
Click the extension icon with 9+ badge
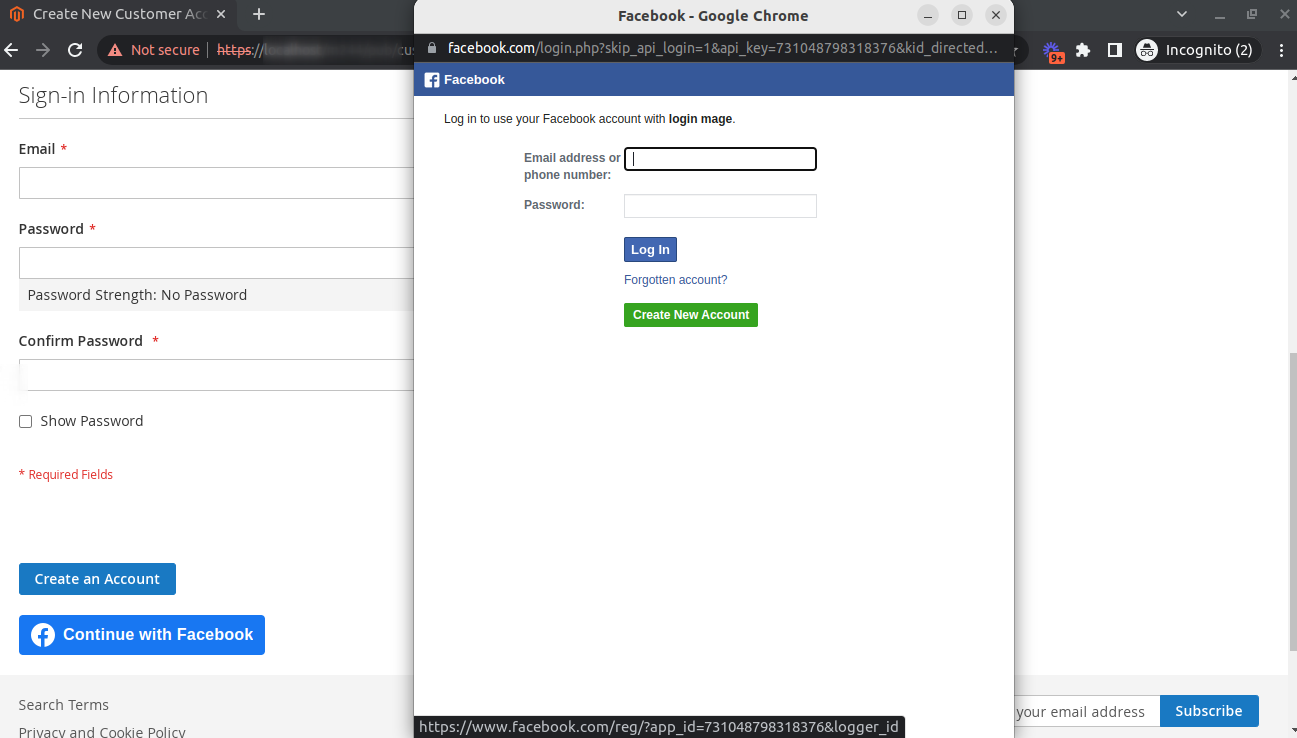1053,49
